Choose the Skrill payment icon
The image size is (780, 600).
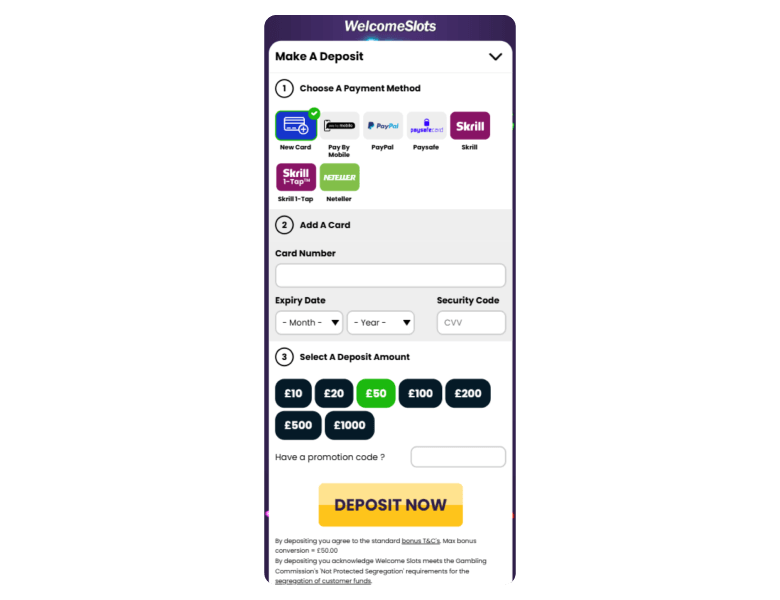pyautogui.click(x=470, y=125)
